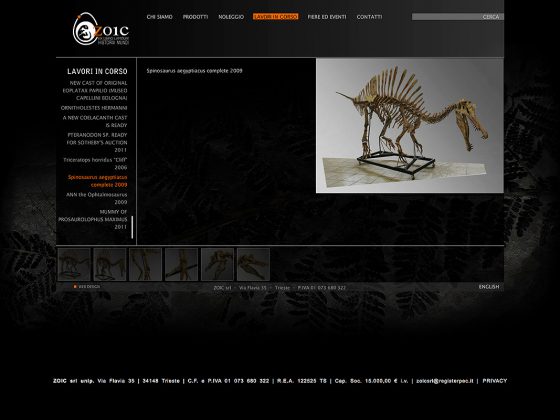This screenshot has width=560, height=420.
Task: Select Spinosaurus aegyptiacus complete 2009 entry
Action: (x=98, y=181)
